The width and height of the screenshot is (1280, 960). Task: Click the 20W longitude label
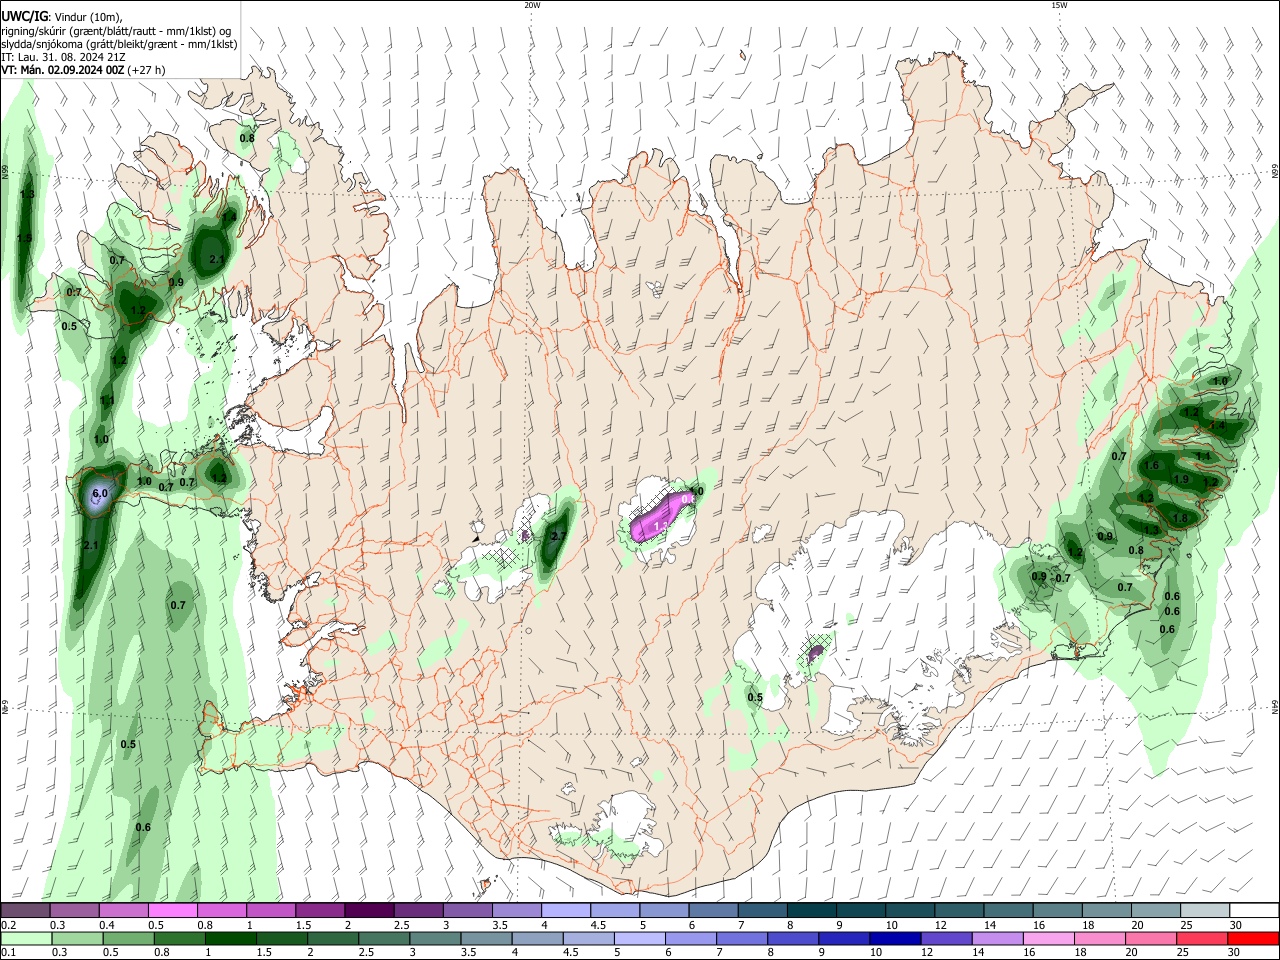pos(532,5)
